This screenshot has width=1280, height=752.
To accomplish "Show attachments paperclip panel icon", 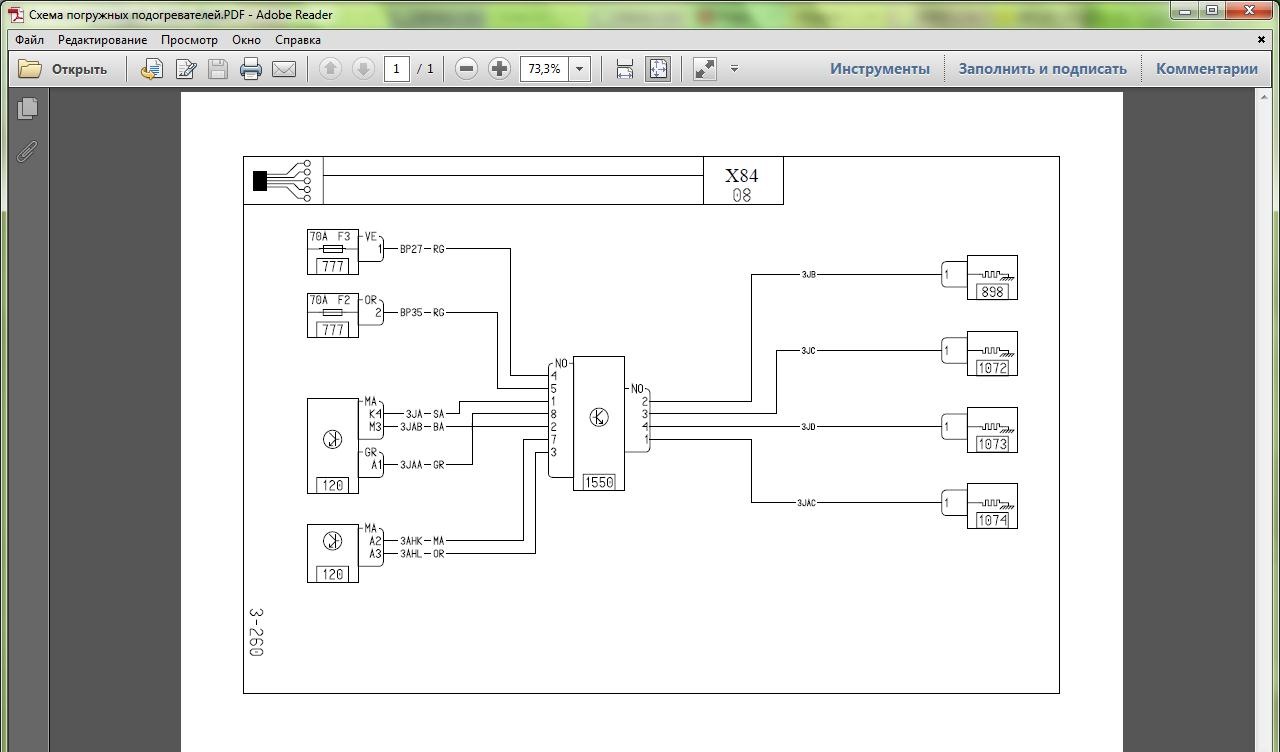I will pyautogui.click(x=27, y=151).
